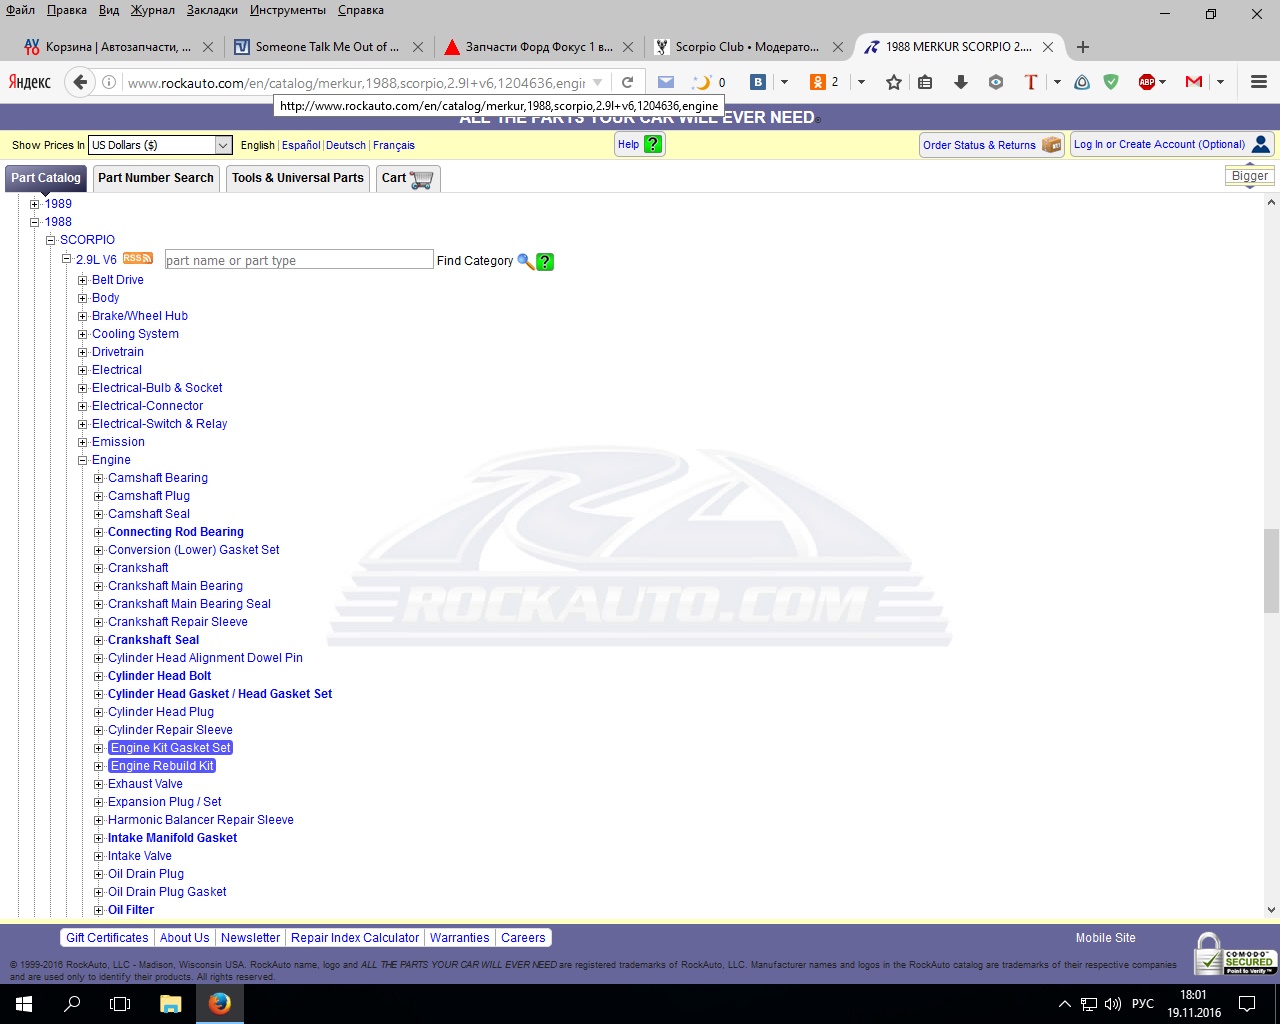The height and width of the screenshot is (1024, 1280).
Task: Open Tools & Universal Parts tab
Action: point(298,178)
